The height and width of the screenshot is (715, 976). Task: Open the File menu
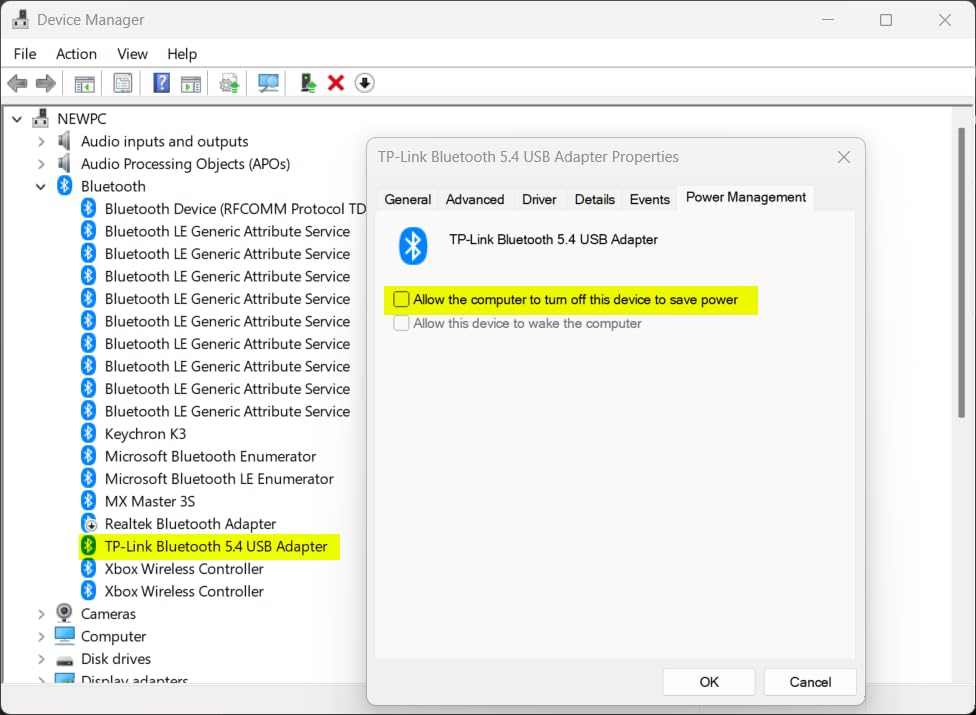pyautogui.click(x=25, y=54)
